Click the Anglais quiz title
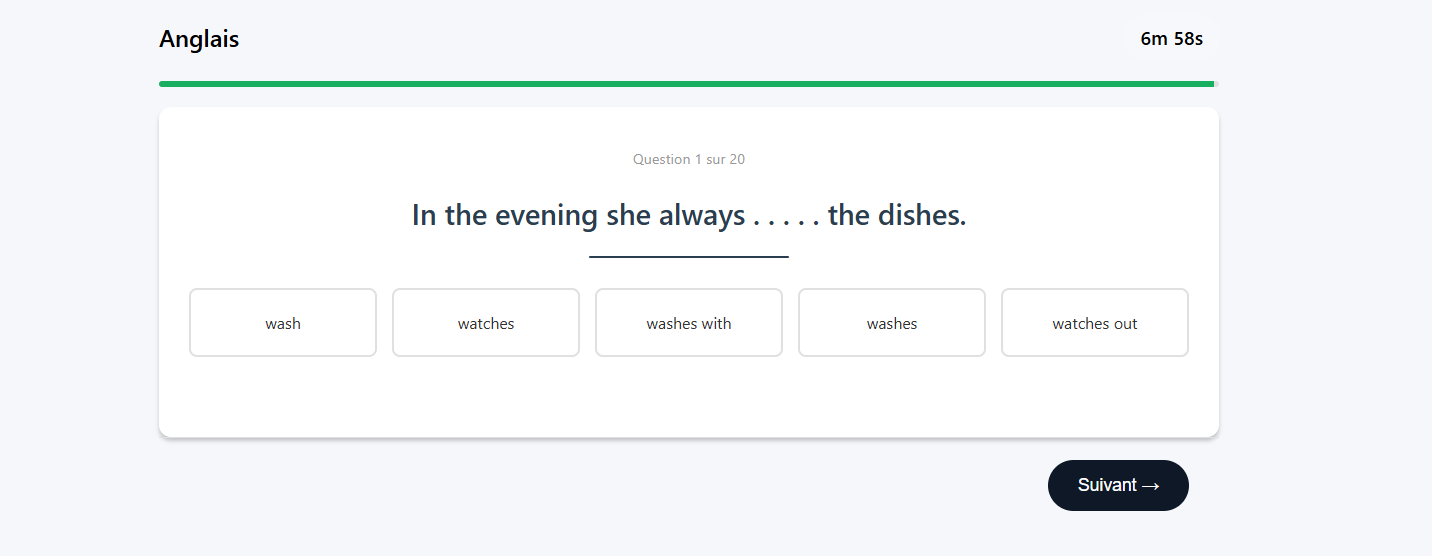 [x=199, y=39]
